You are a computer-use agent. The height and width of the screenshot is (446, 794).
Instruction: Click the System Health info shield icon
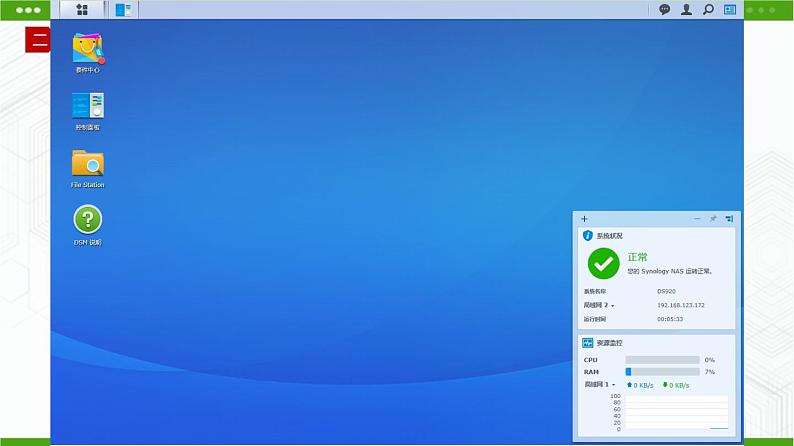587,235
